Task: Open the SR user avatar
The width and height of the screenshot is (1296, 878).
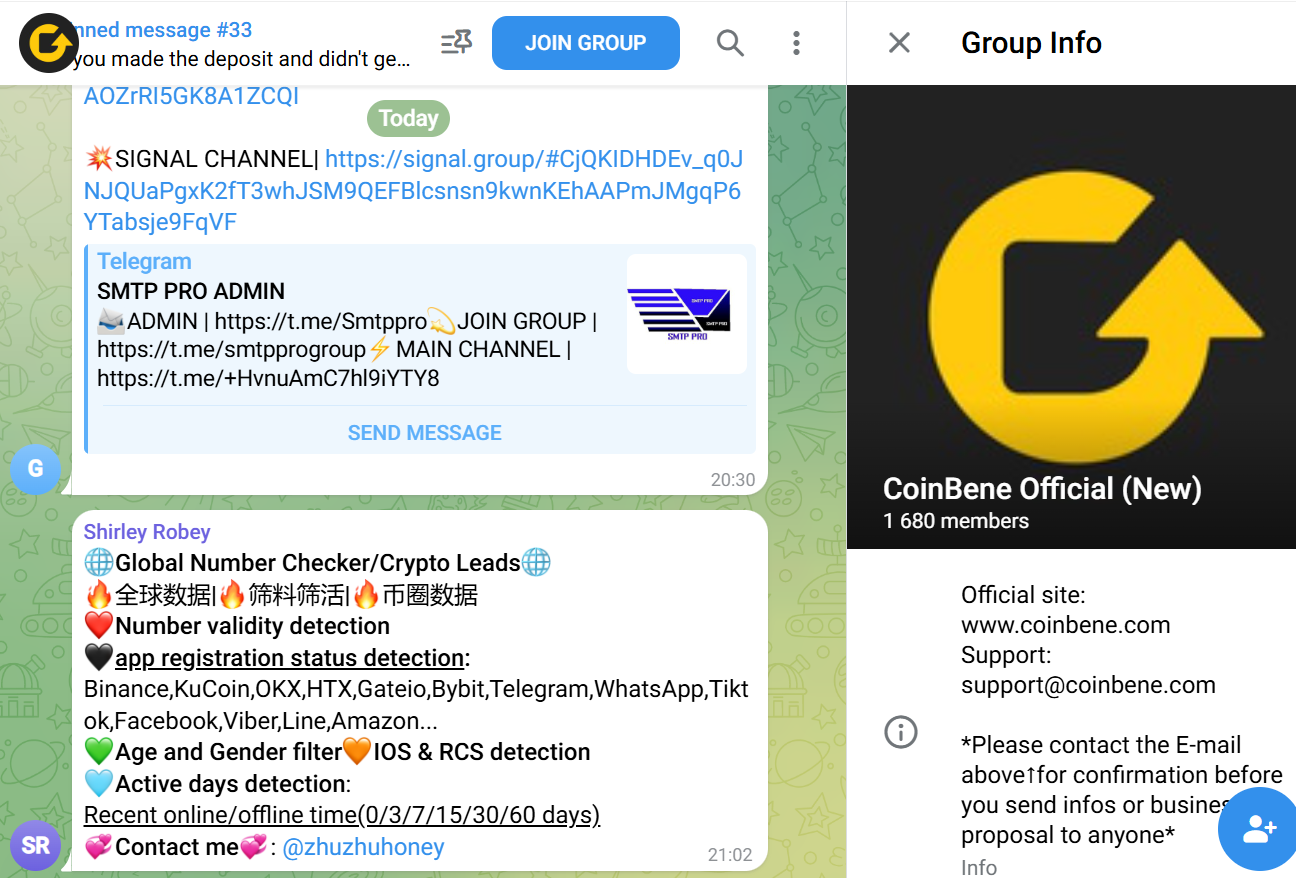Action: click(35, 845)
